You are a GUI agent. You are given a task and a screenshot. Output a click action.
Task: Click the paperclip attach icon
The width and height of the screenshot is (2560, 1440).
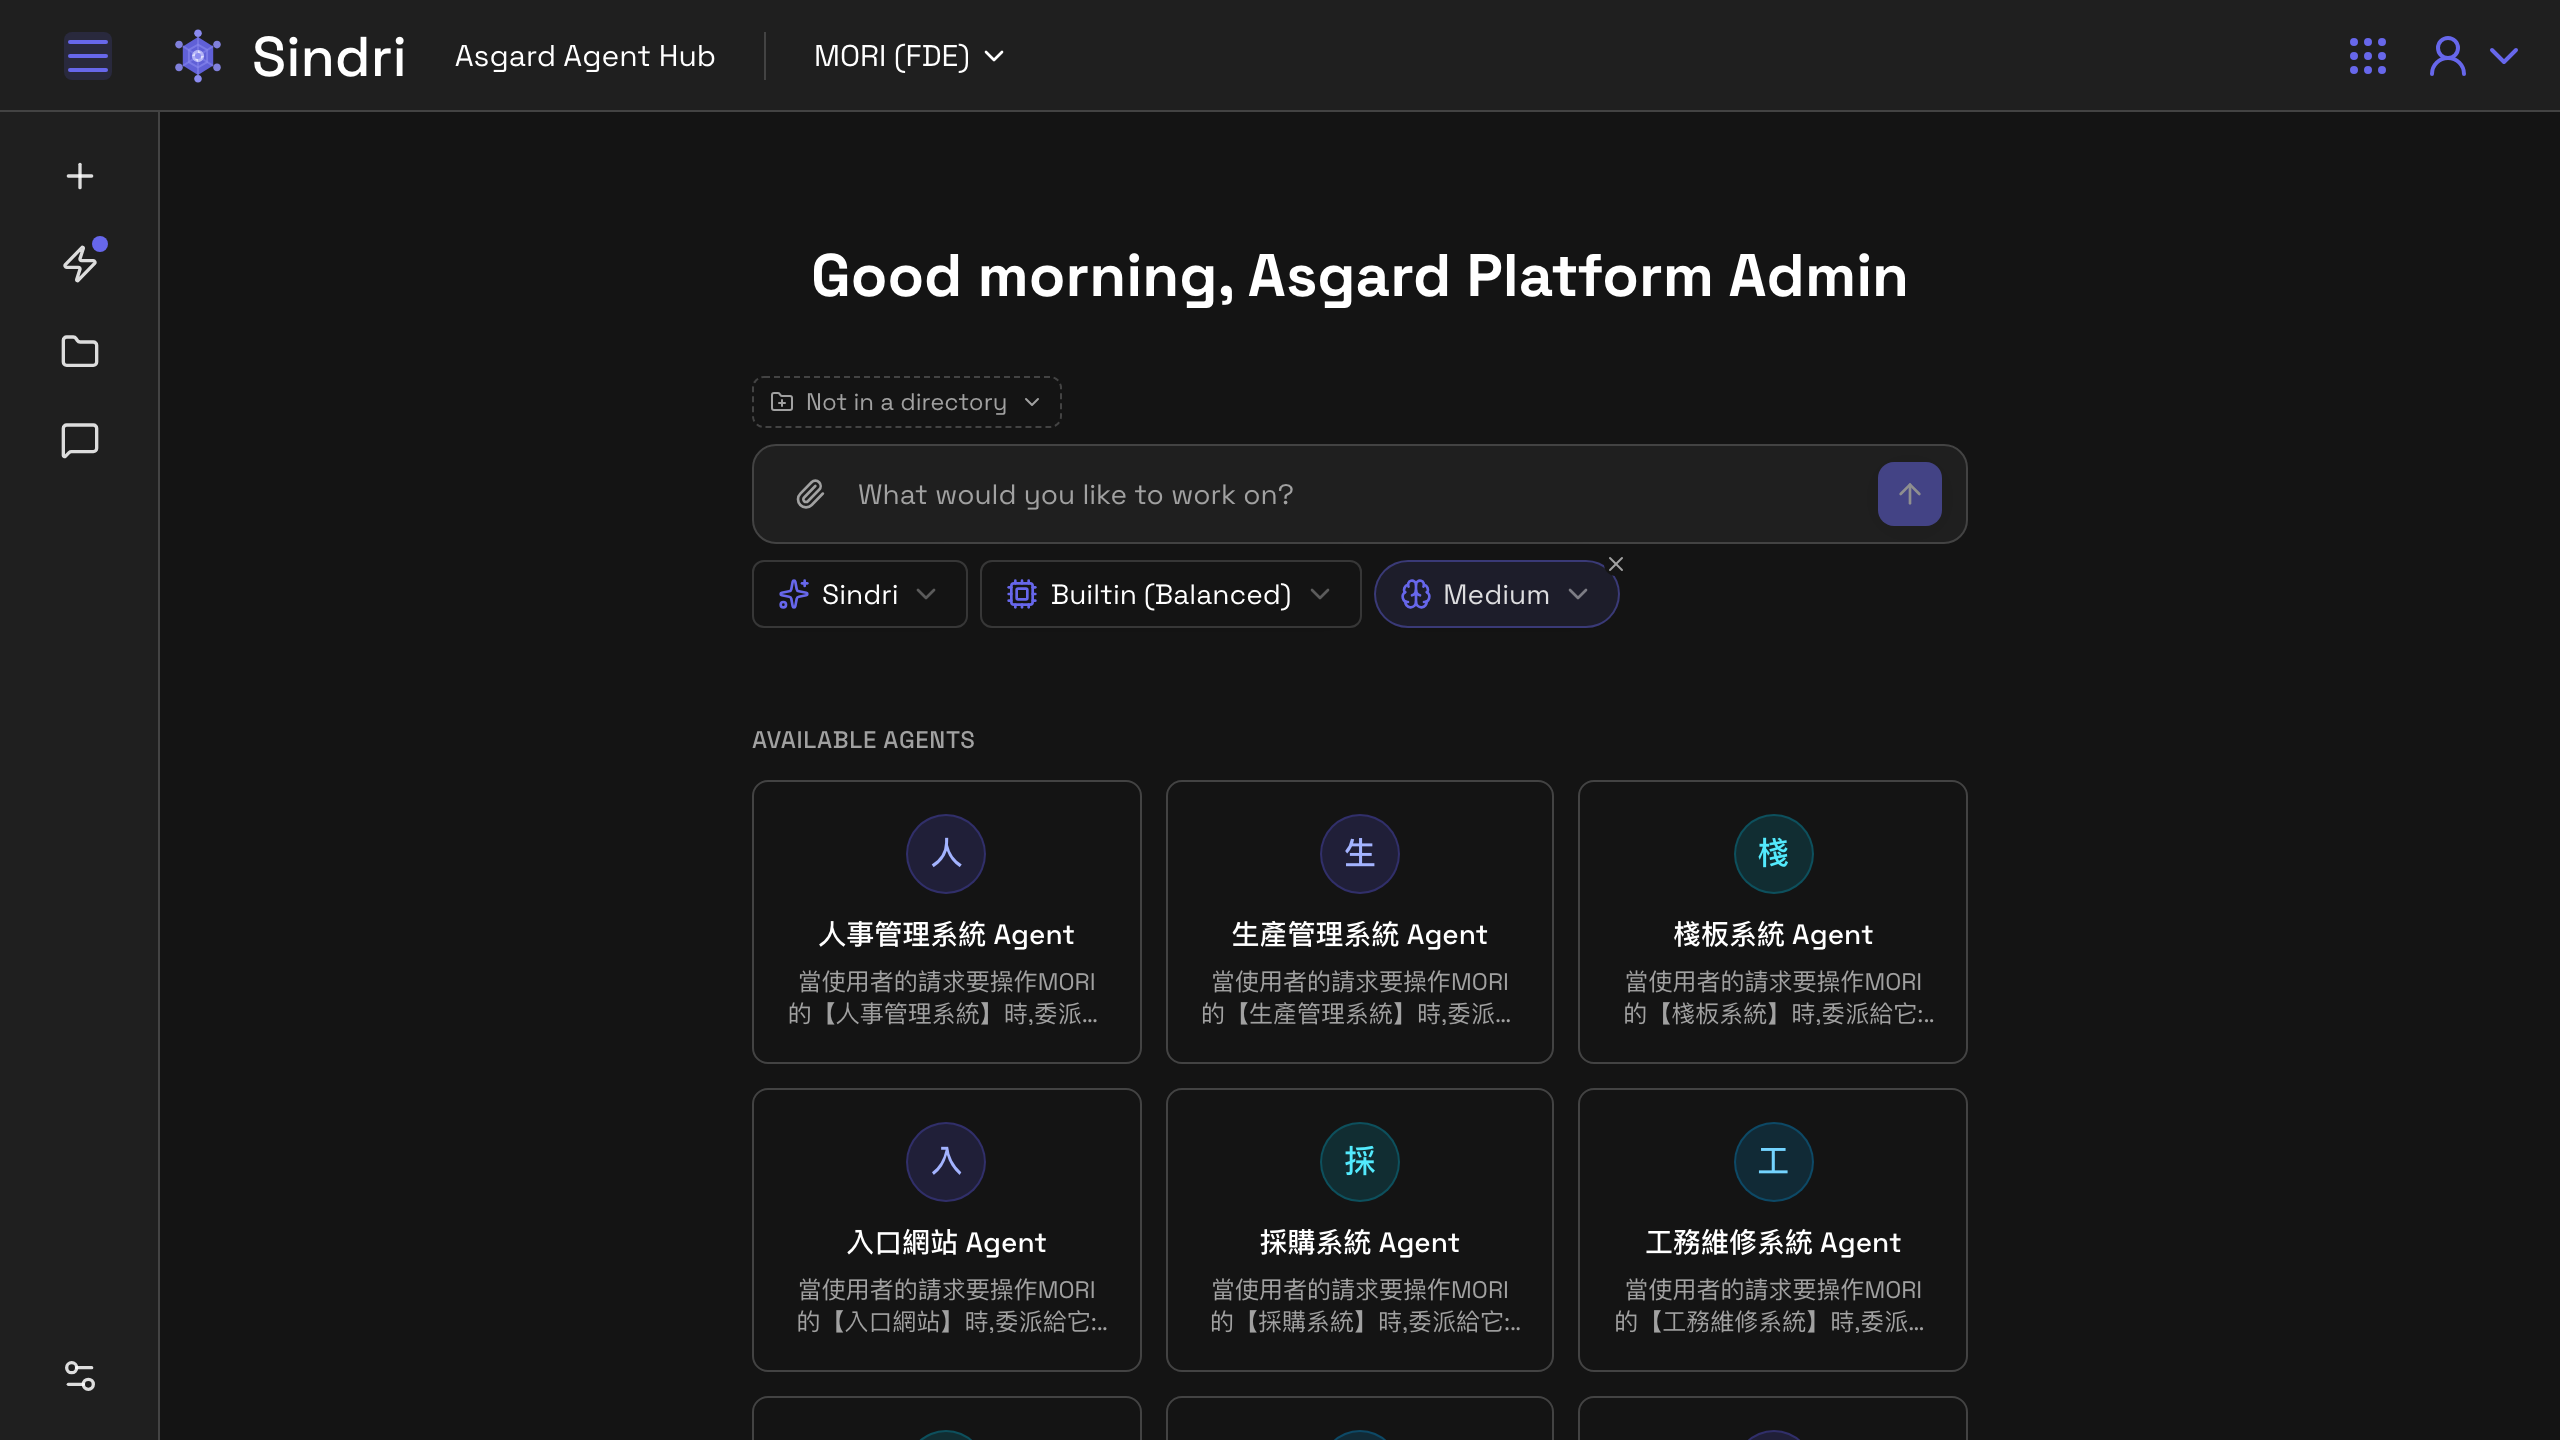[x=810, y=494]
